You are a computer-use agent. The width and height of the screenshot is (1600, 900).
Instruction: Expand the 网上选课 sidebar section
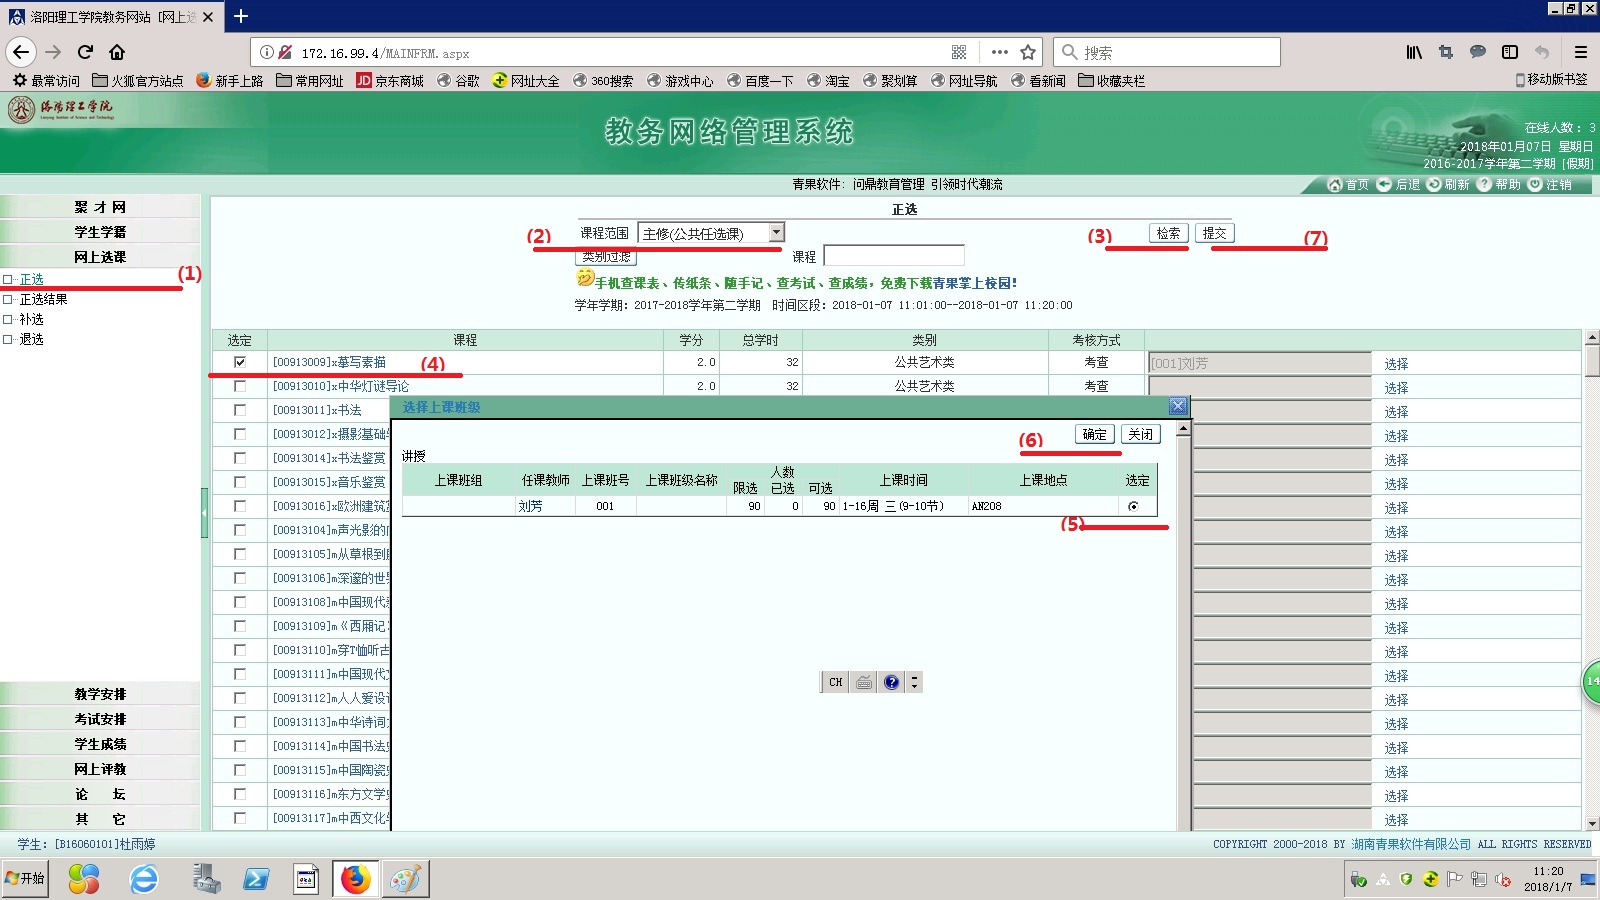[100, 257]
